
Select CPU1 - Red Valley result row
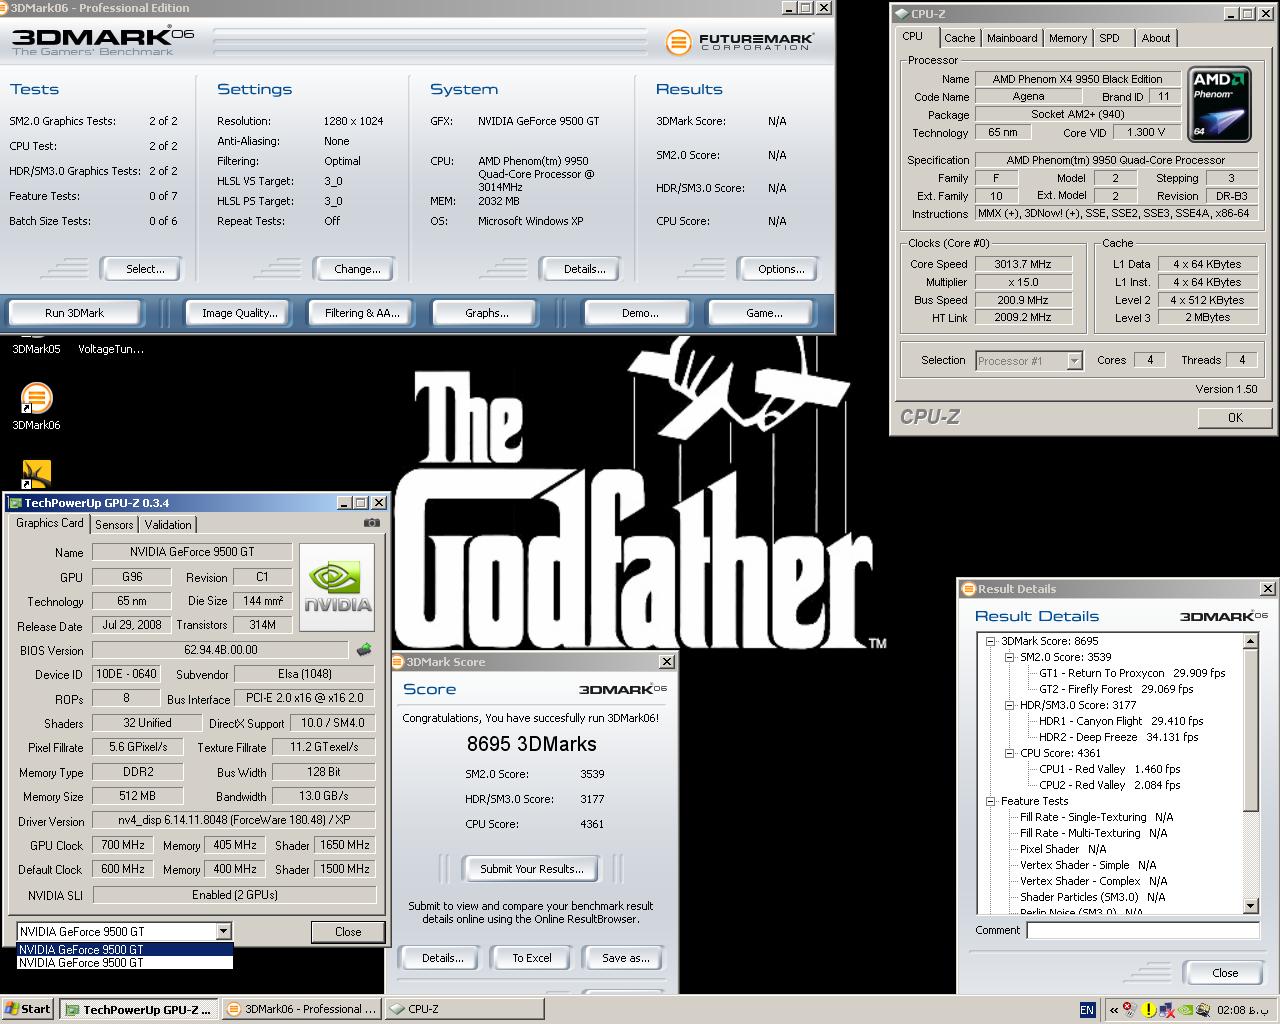coord(1110,769)
